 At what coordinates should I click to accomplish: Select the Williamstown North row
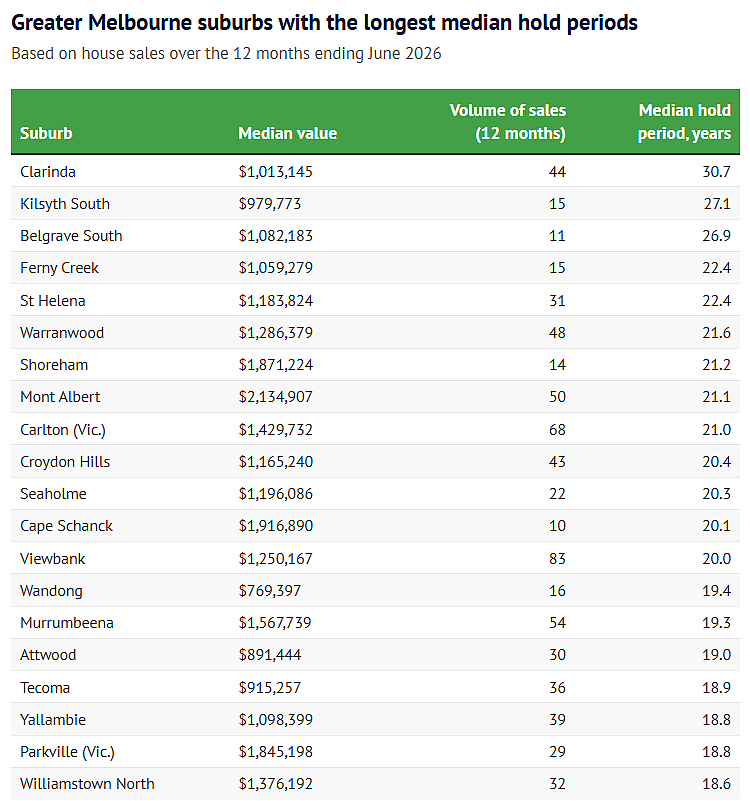375,783
